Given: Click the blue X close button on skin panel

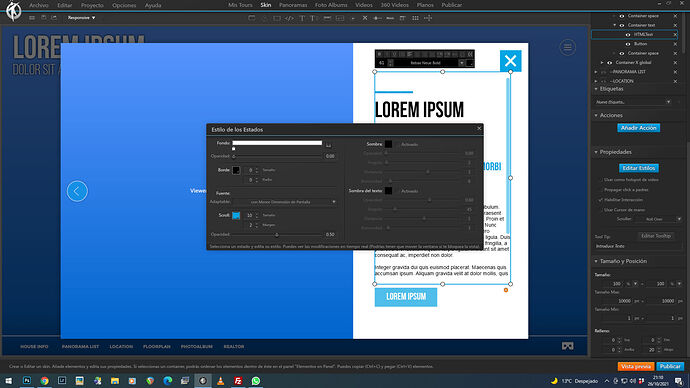Looking at the screenshot, I should pos(510,61).
